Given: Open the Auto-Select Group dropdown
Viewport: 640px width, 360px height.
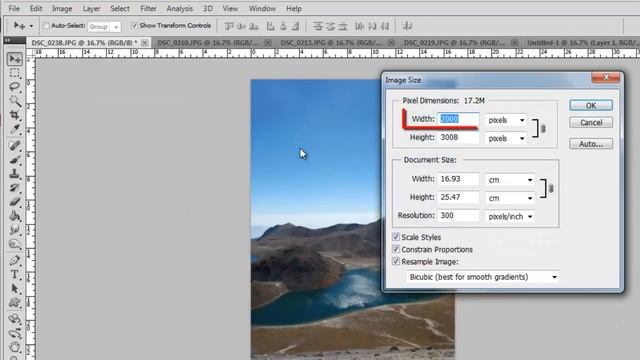Looking at the screenshot, I should click(104, 27).
